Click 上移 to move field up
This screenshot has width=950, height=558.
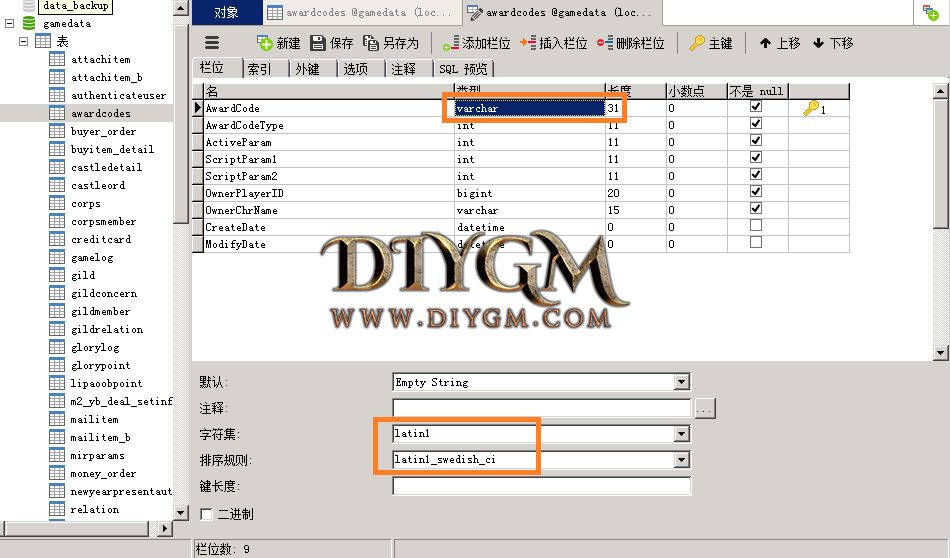[x=780, y=43]
